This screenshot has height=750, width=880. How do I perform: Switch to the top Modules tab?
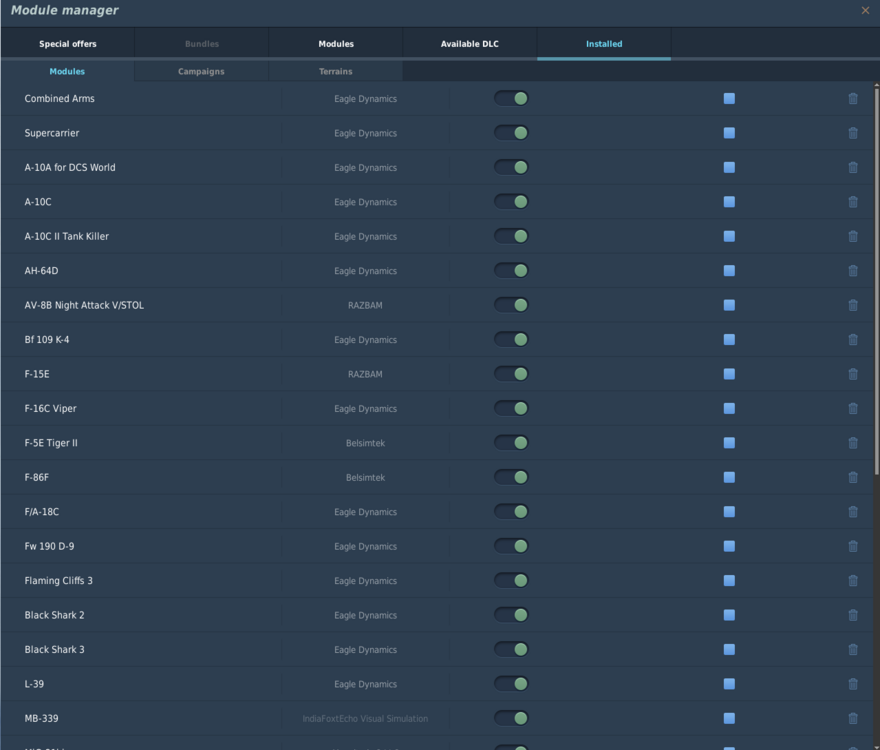pos(336,44)
